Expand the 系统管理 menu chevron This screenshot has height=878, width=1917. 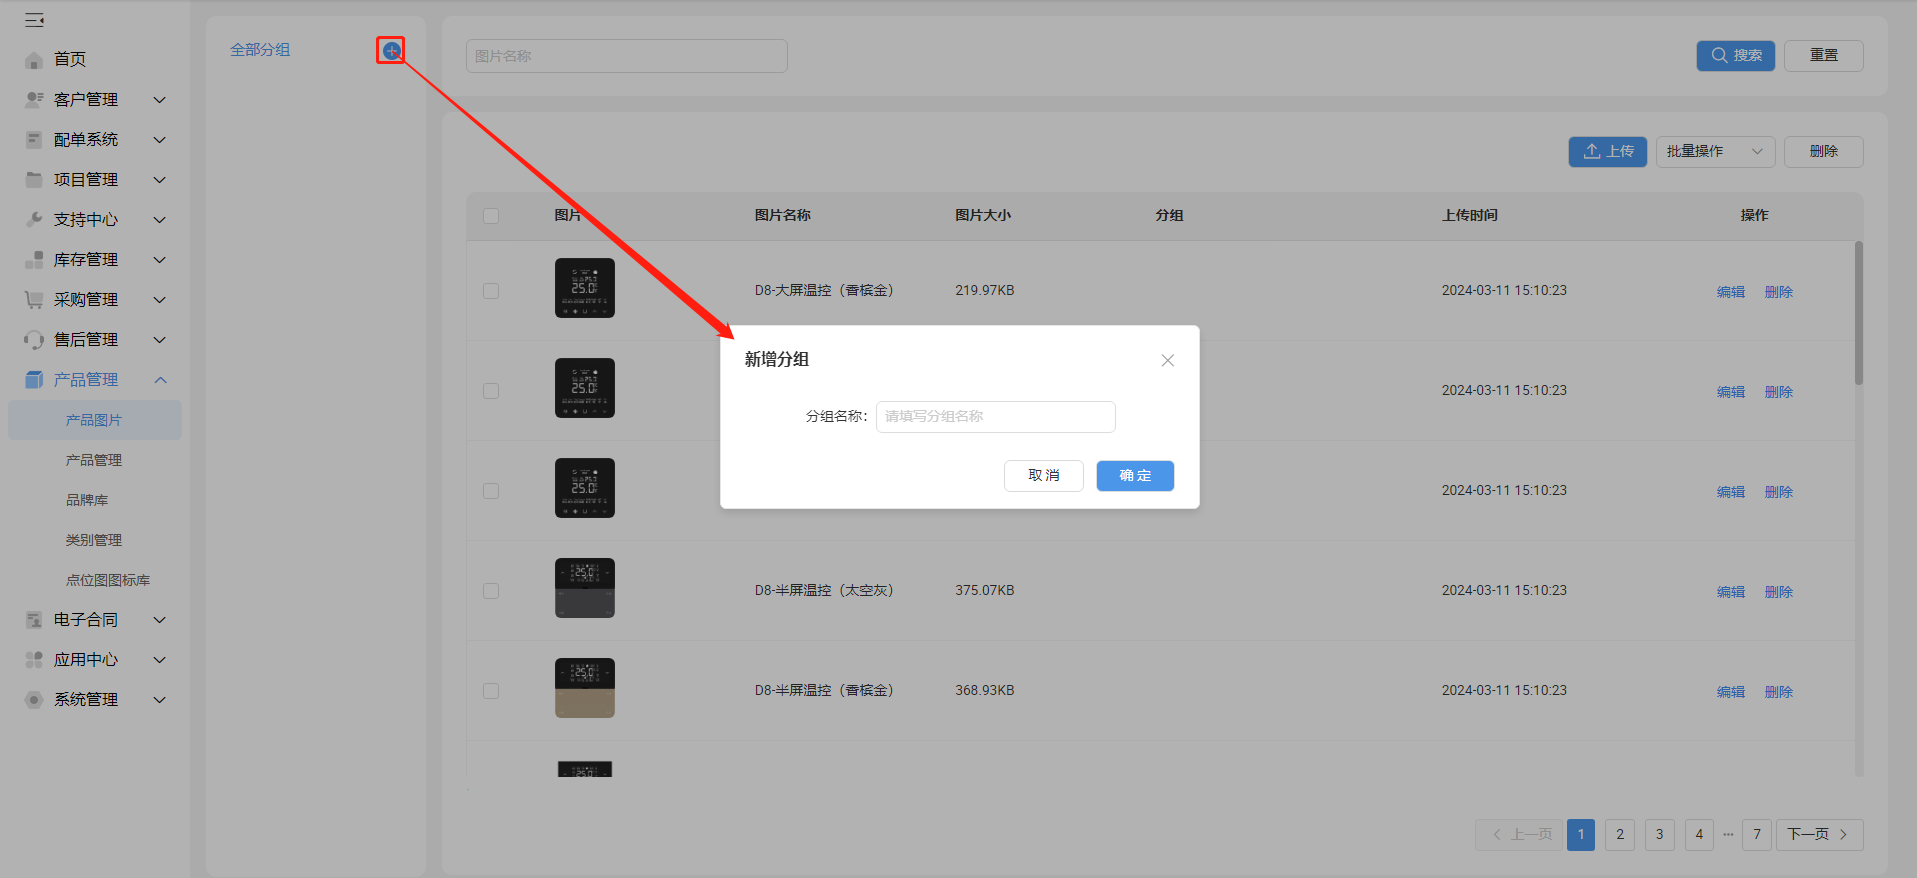[159, 700]
